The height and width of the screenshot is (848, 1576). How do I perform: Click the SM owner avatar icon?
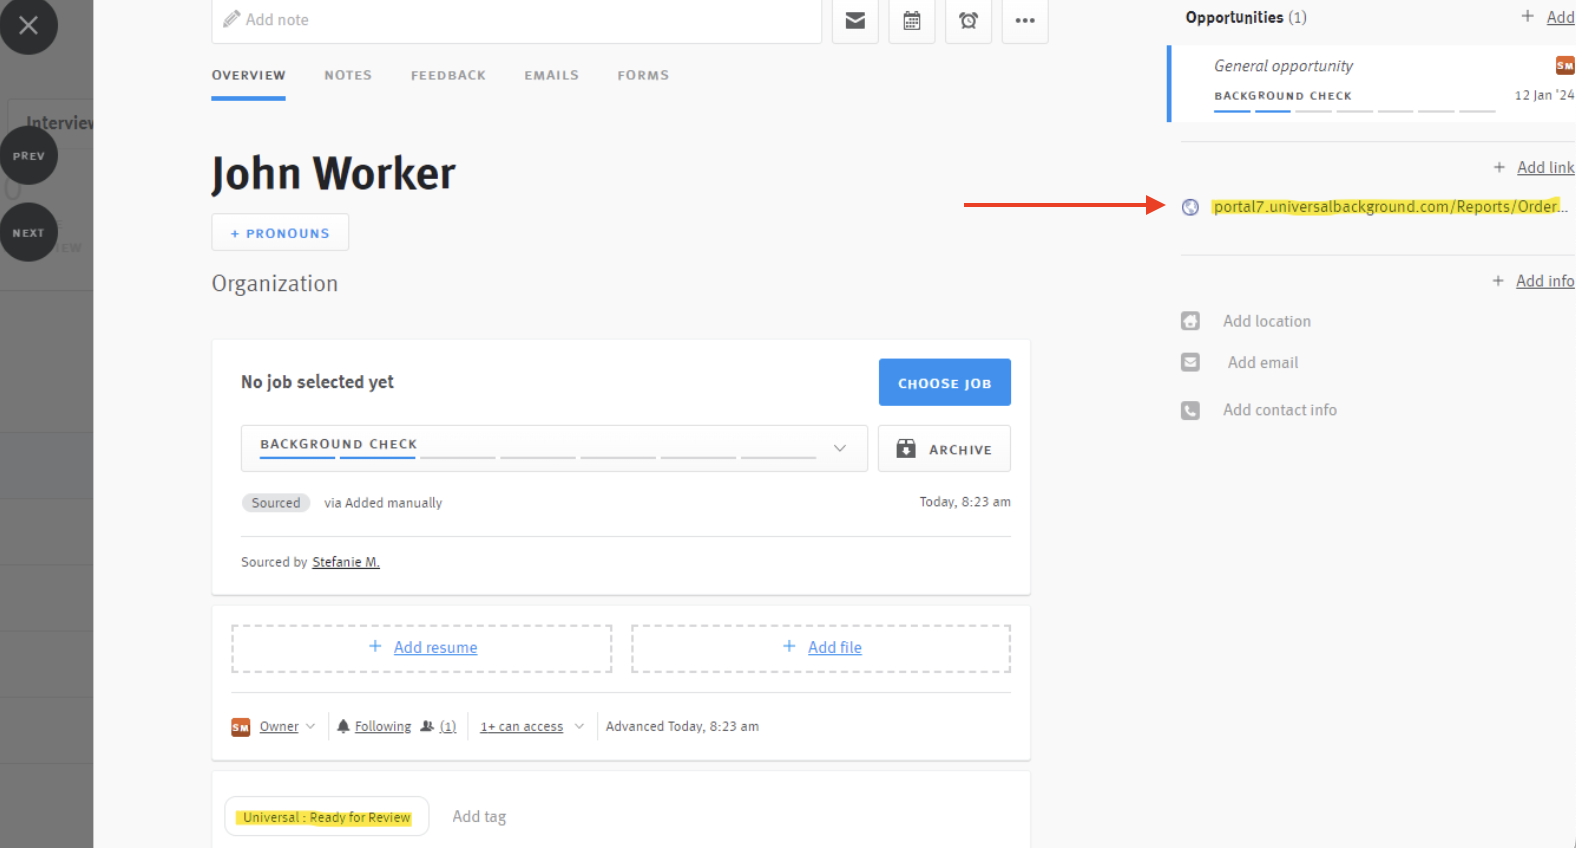coord(240,727)
